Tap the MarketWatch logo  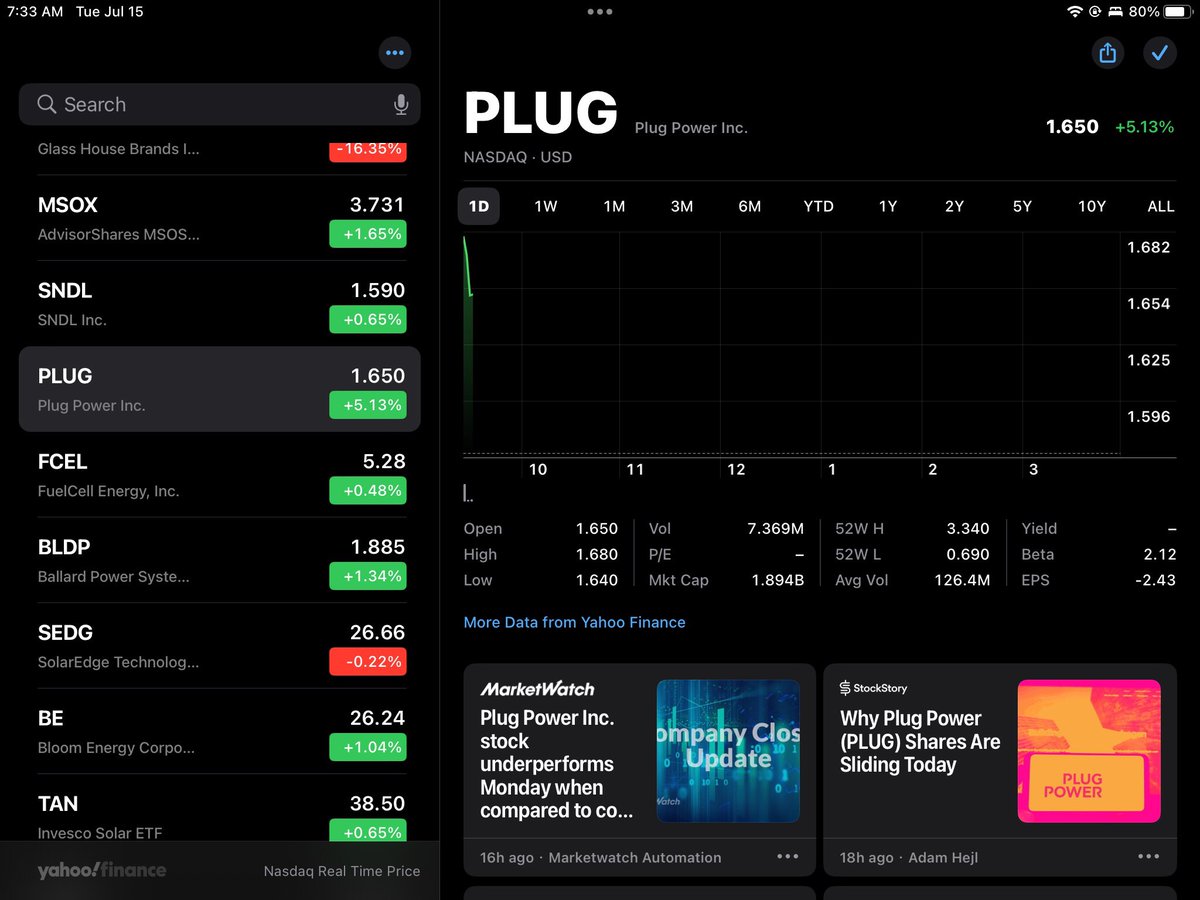pos(537,689)
